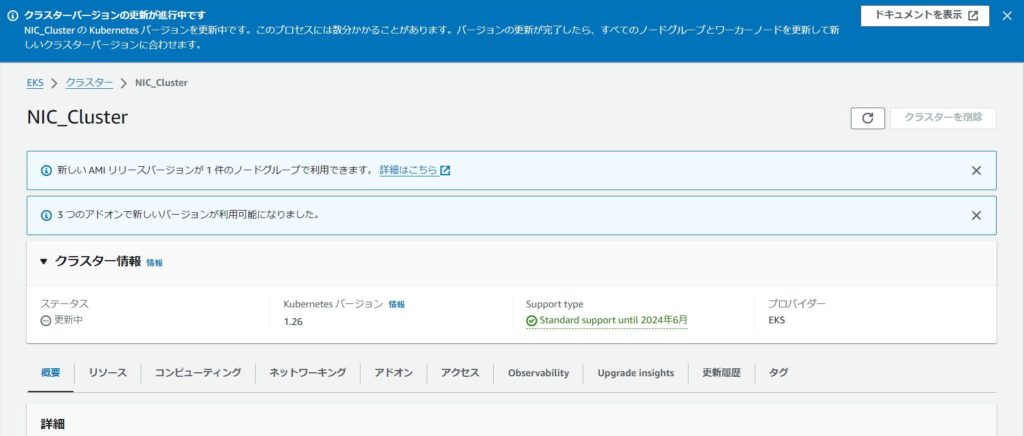Image resolution: width=1024 pixels, height=436 pixels.
Task: Click 情報 link next to Kubernetes バージョン
Action: pyautogui.click(x=396, y=304)
